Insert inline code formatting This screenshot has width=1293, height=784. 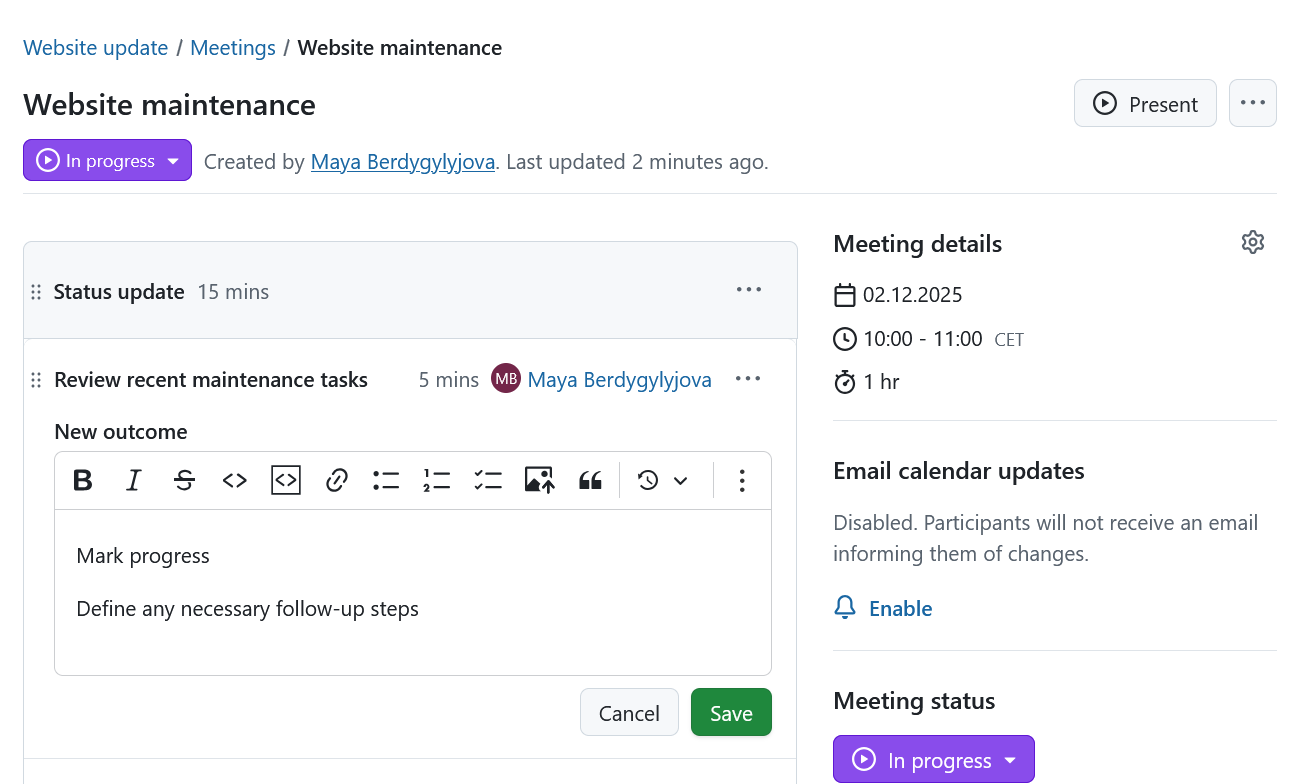pos(235,481)
